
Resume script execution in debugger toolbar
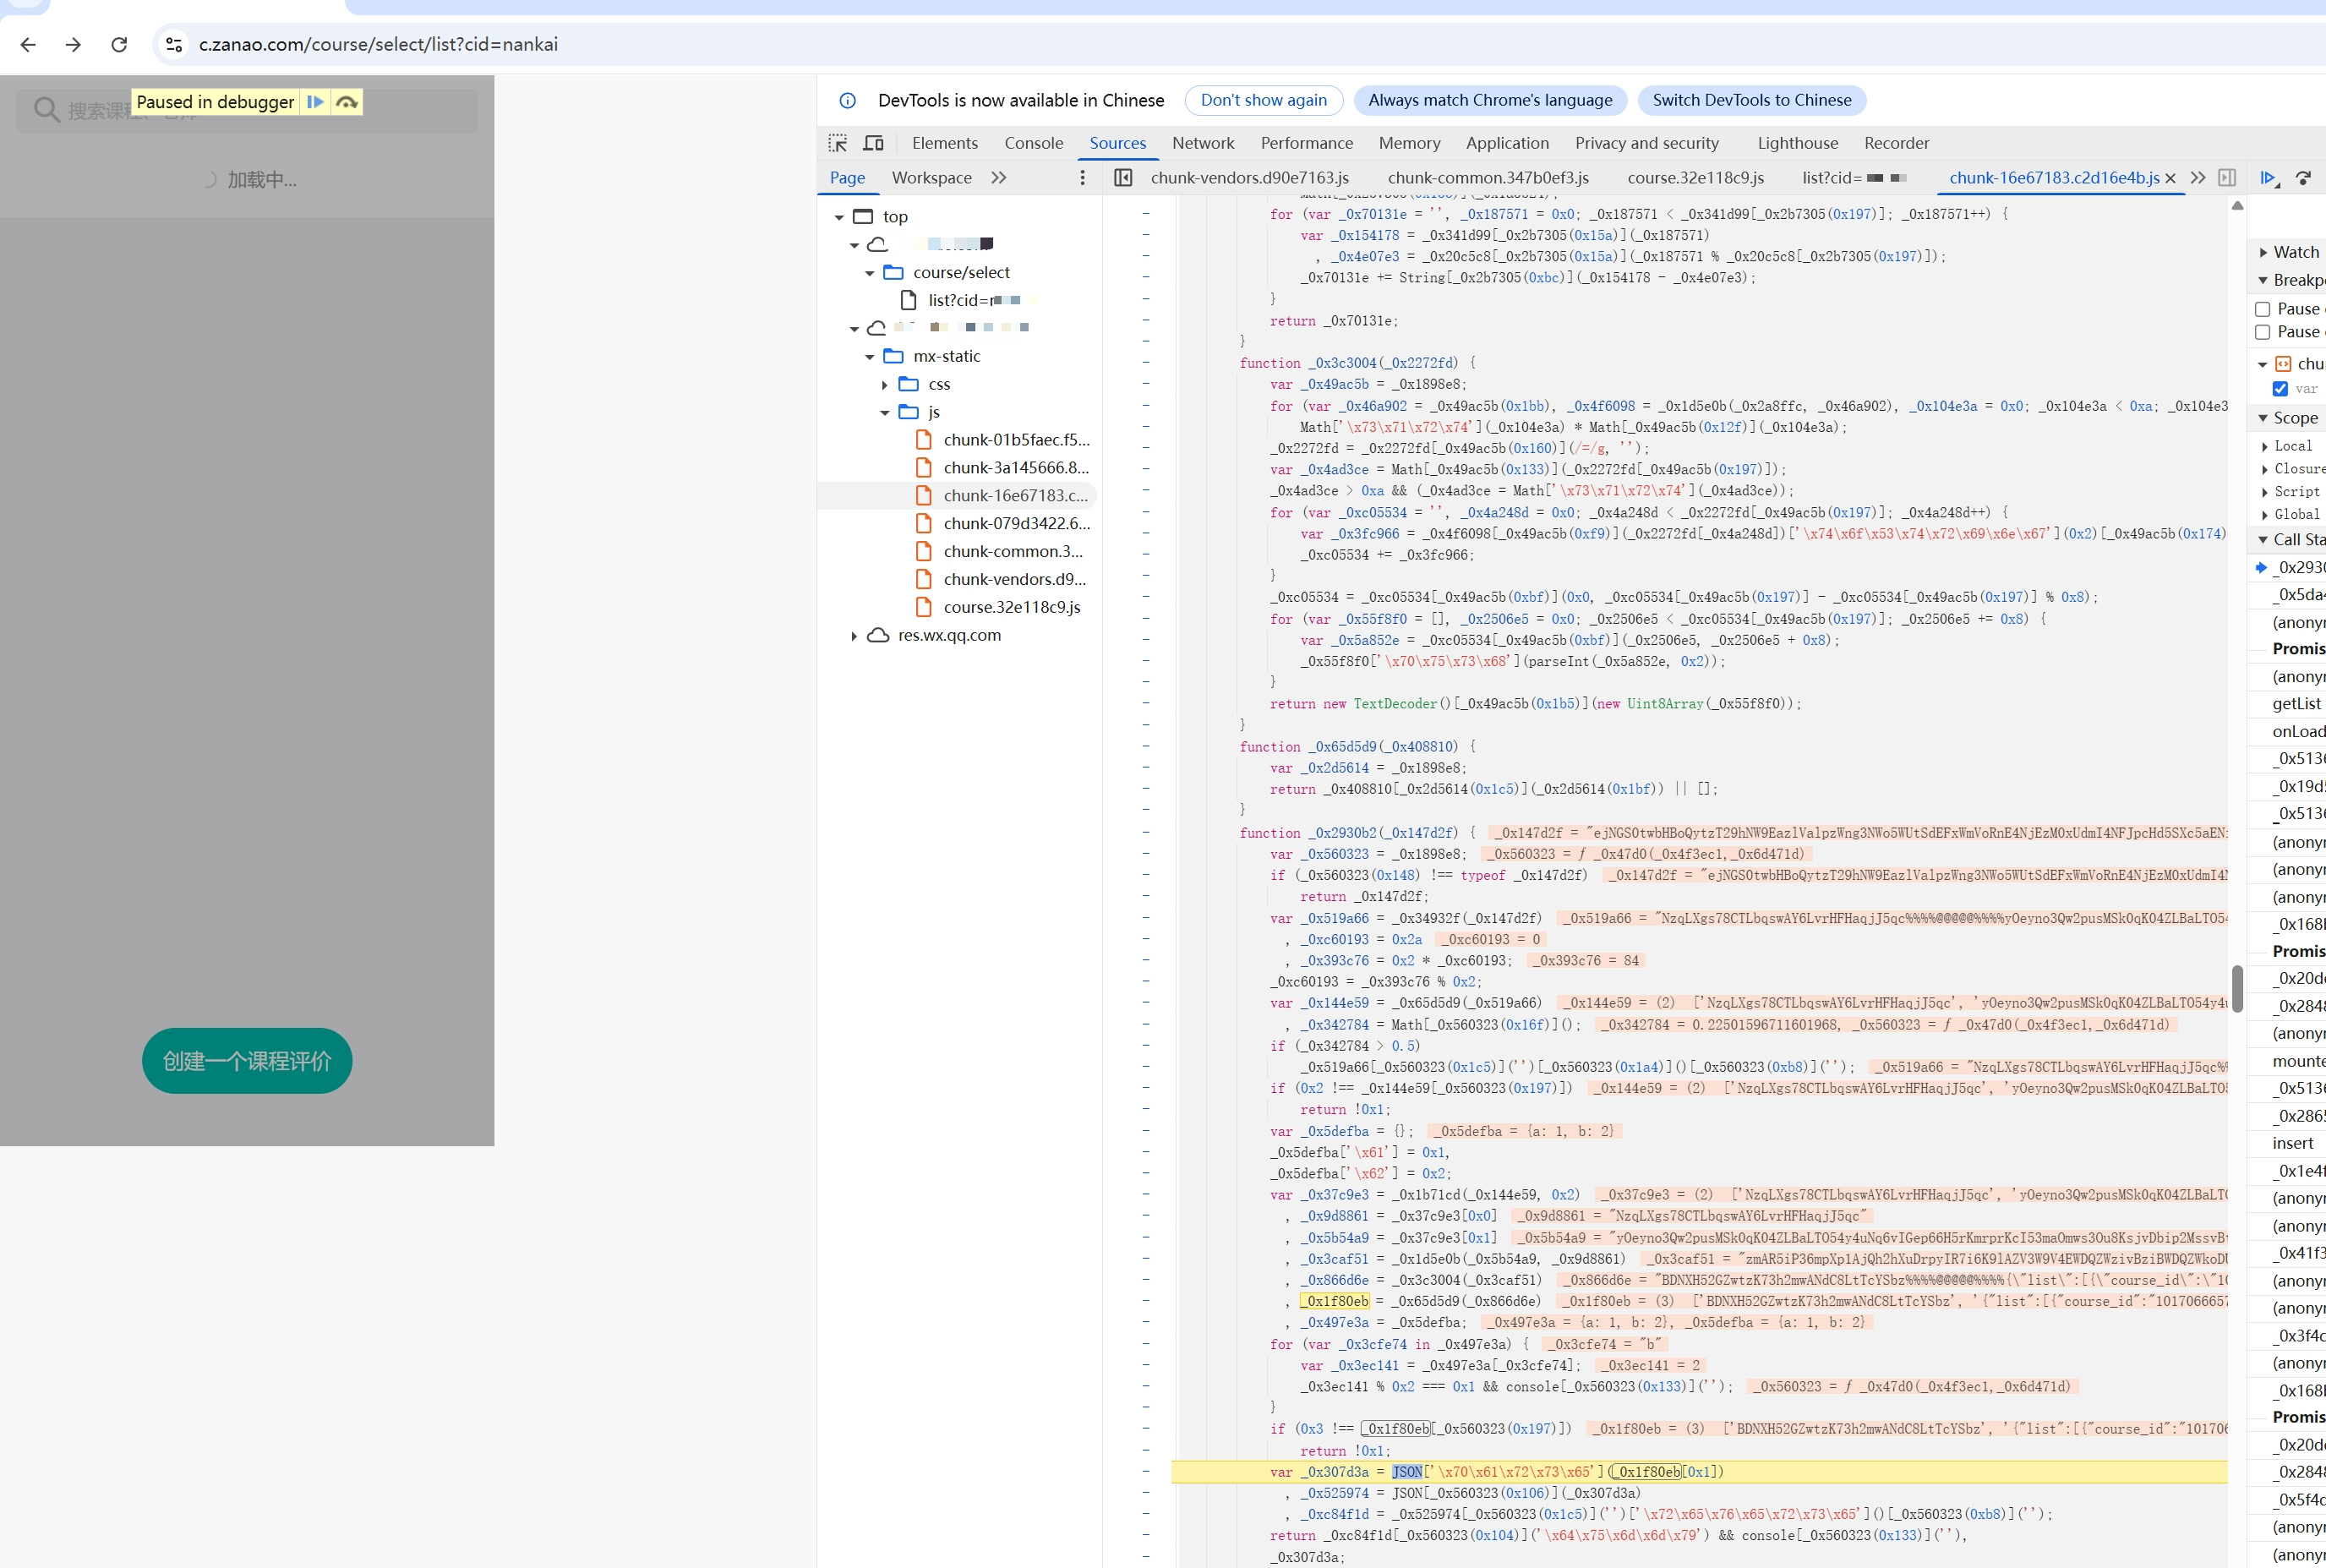2267,178
